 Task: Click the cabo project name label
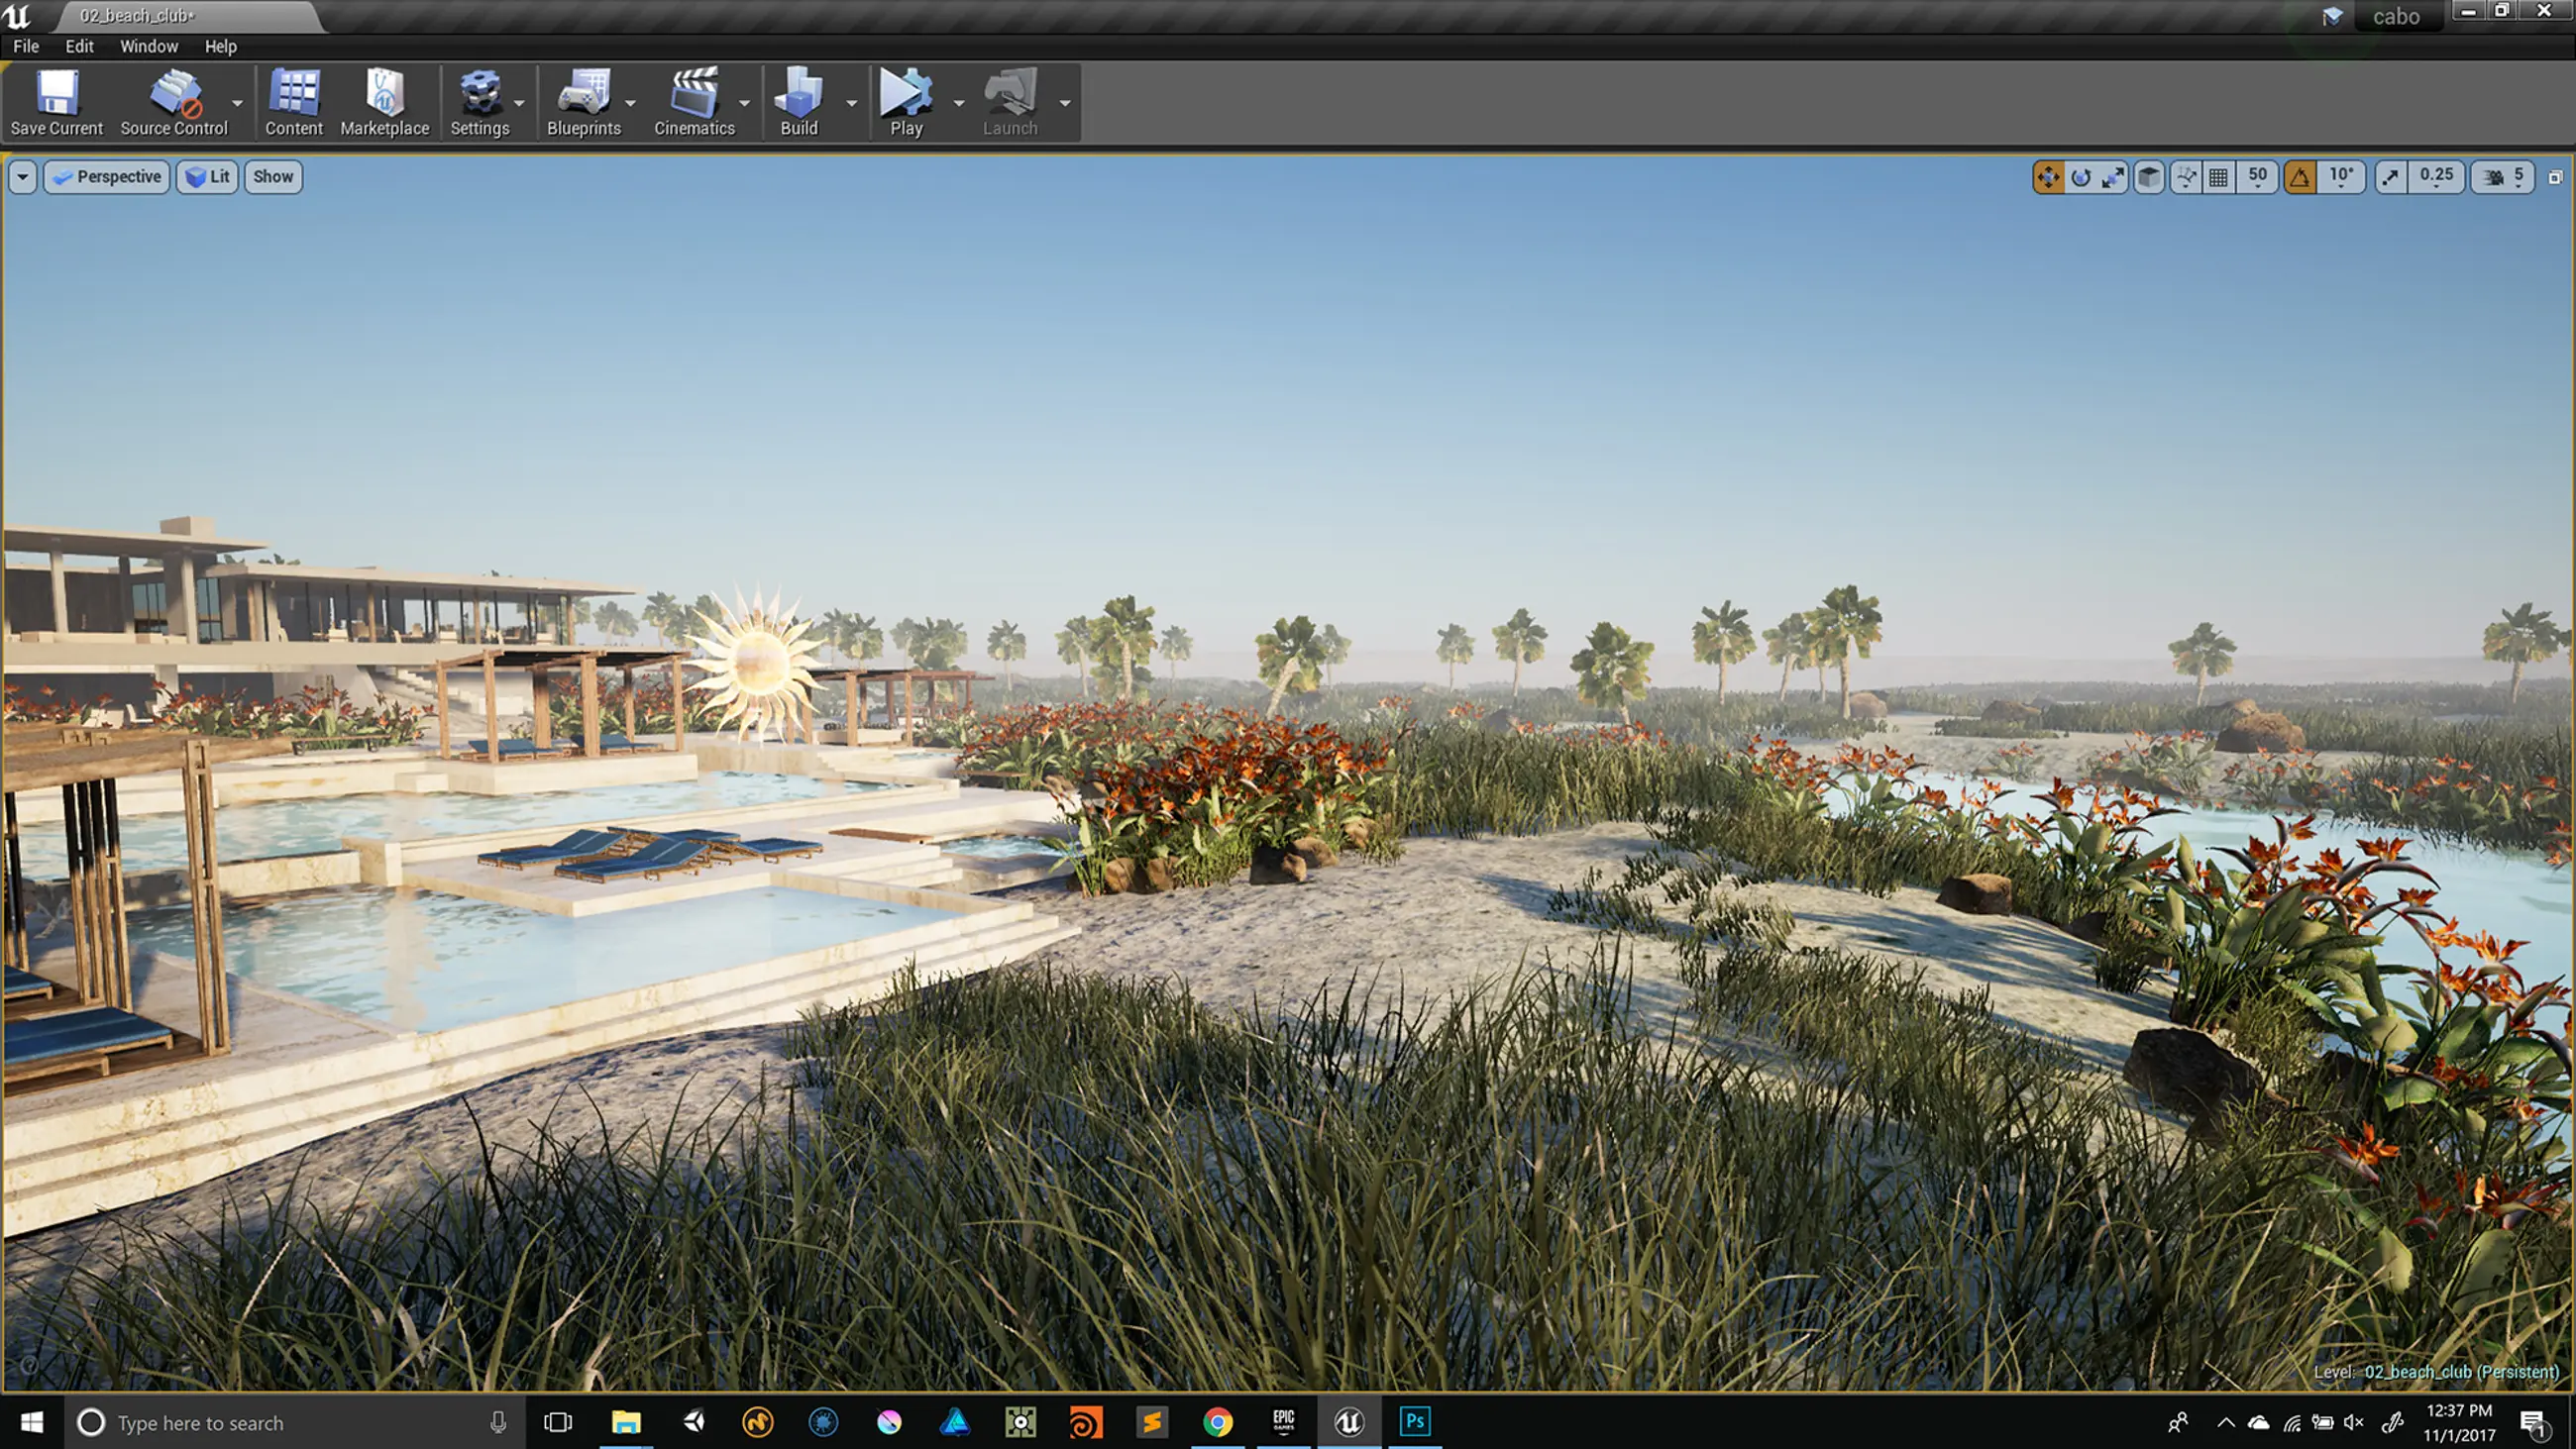[2396, 16]
